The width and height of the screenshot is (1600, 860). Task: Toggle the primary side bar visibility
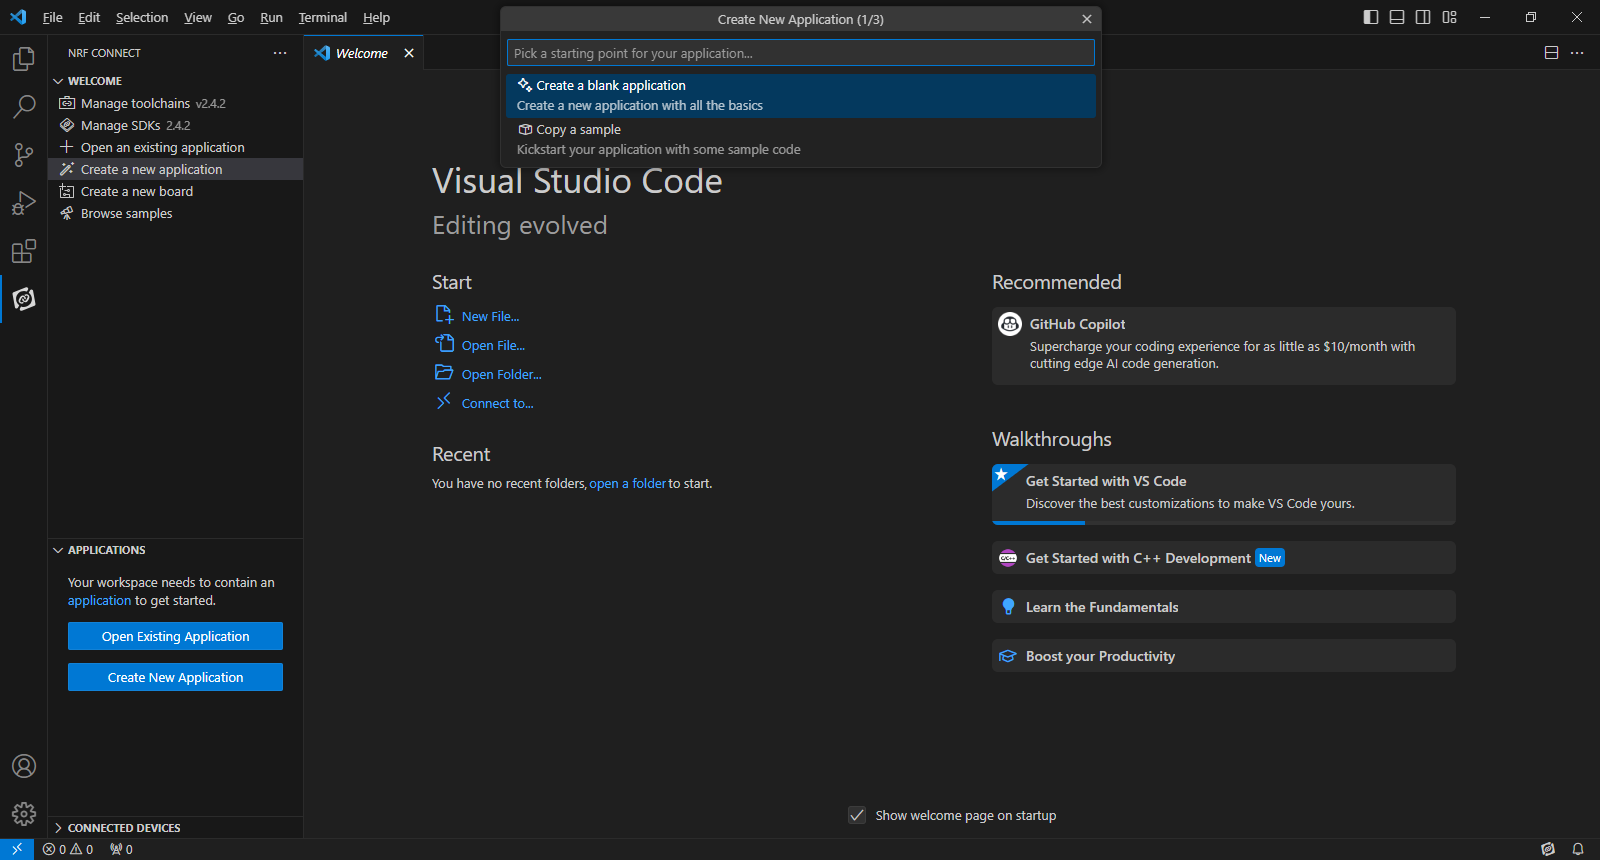(x=1371, y=17)
